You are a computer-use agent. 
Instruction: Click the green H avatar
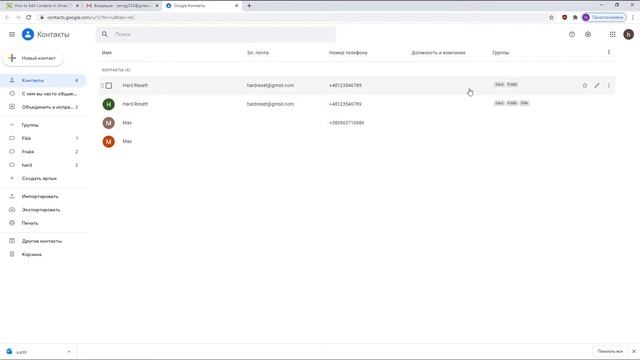point(109,104)
